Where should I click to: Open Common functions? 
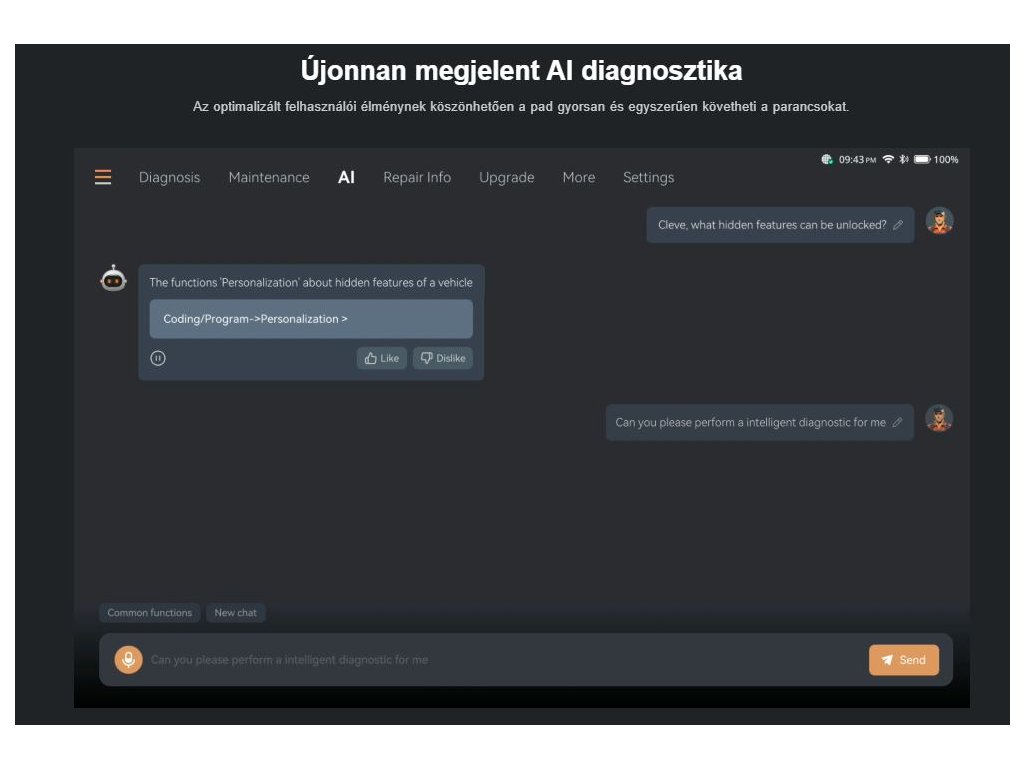150,613
